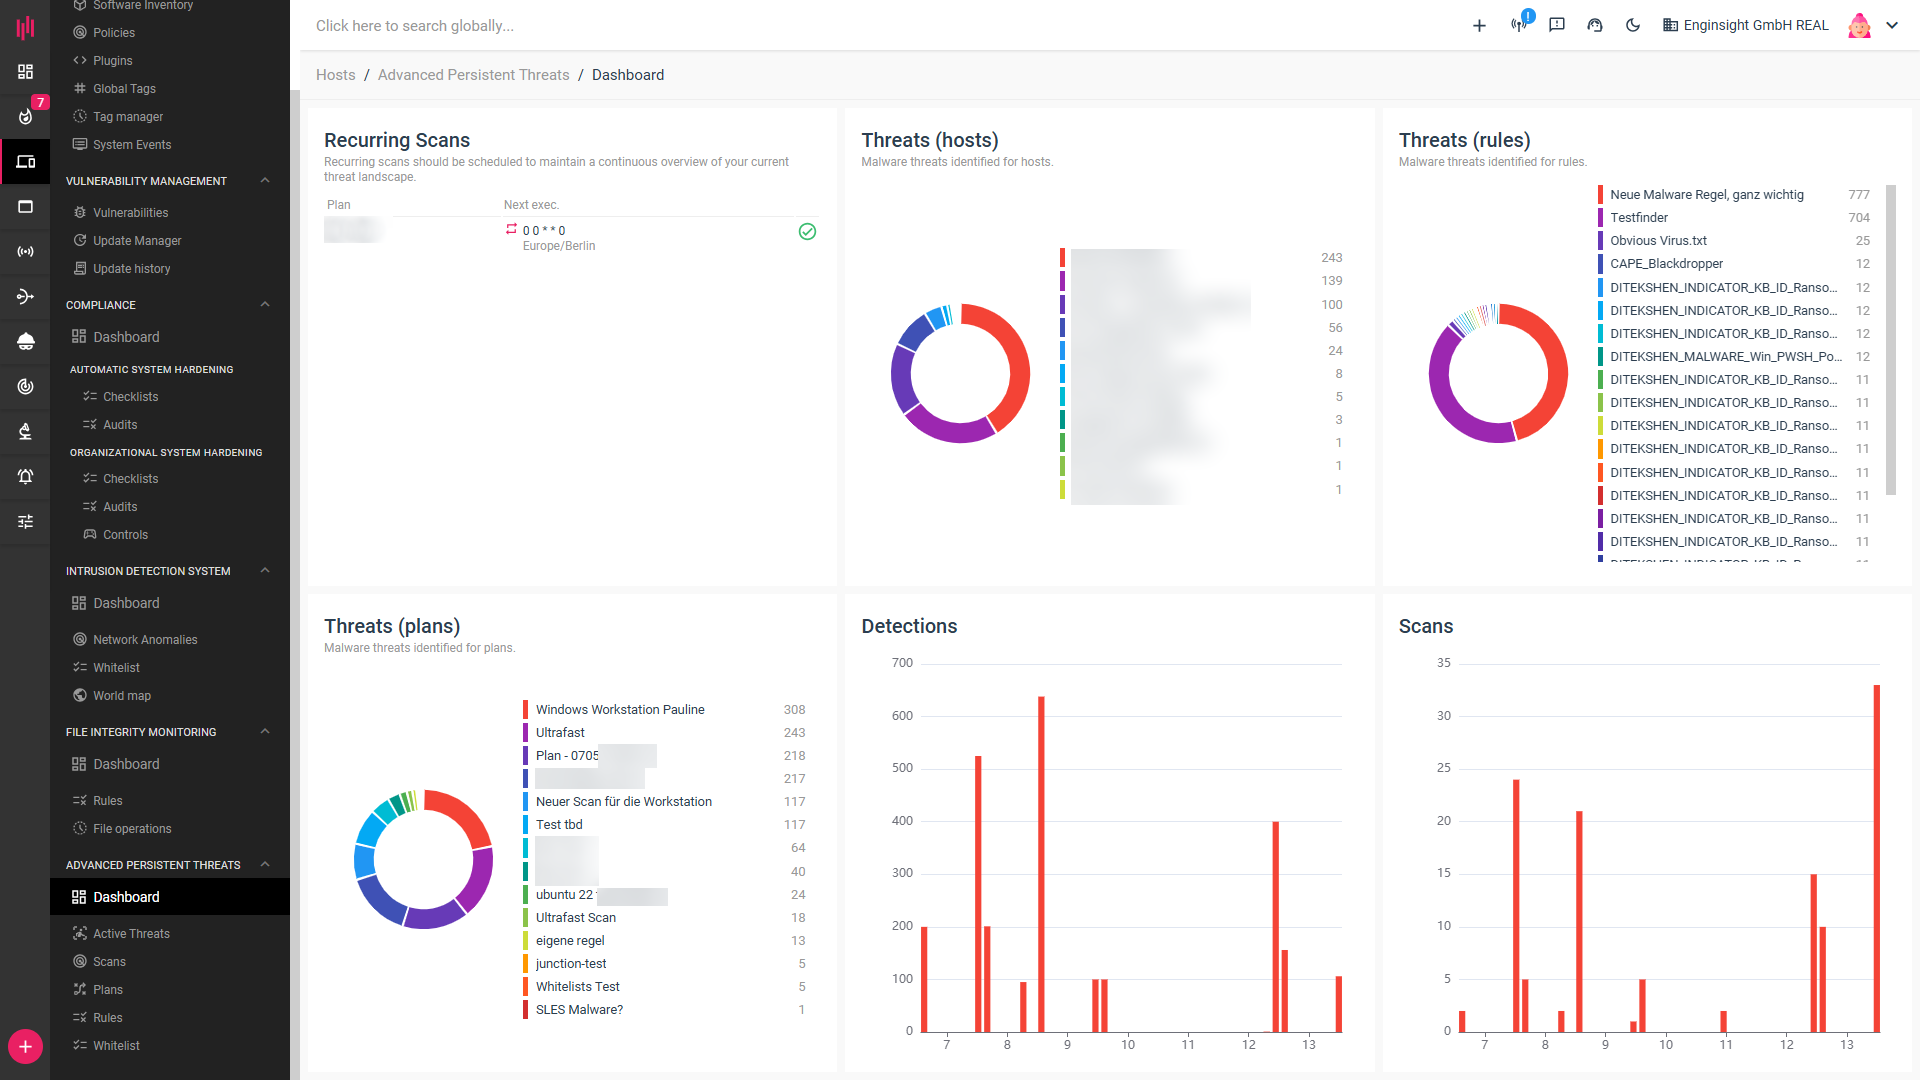Open Network Anomalies menu item
Viewport: 1920px width, 1080px height.
(x=145, y=640)
